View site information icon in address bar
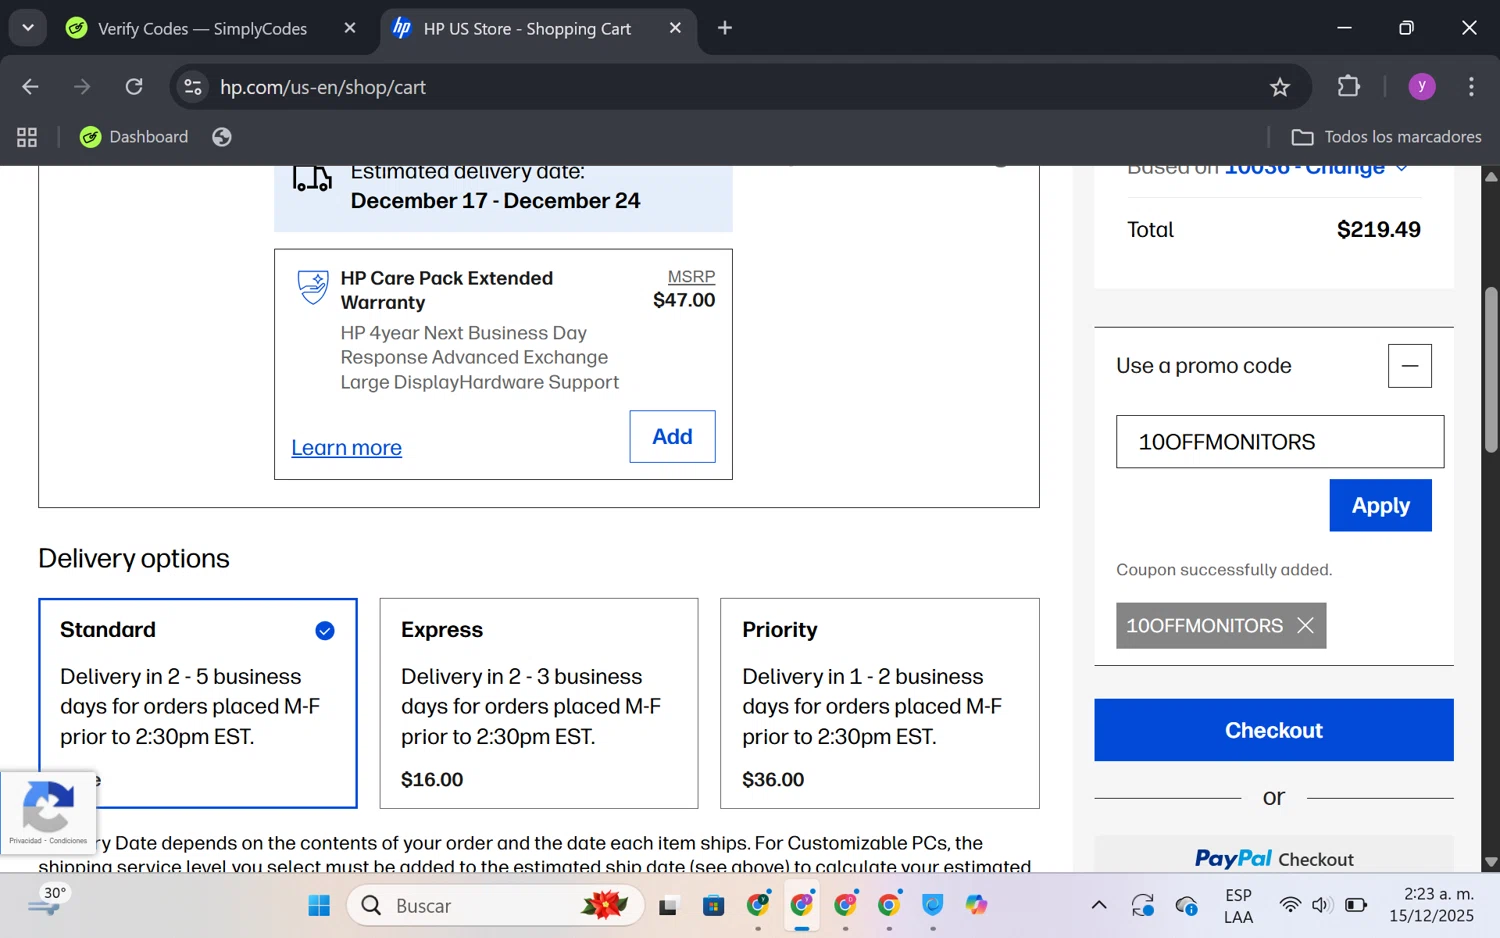 tap(193, 87)
